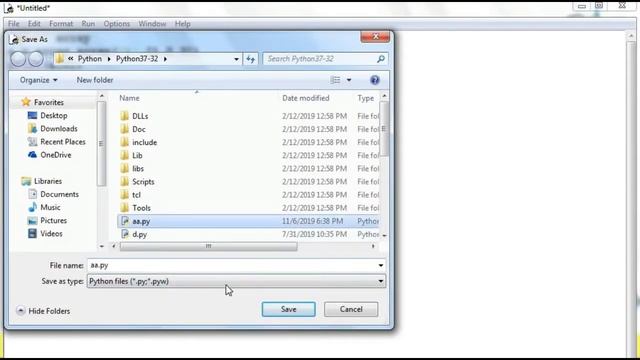Click the Save button
This screenshot has width=640, height=360.
289,309
